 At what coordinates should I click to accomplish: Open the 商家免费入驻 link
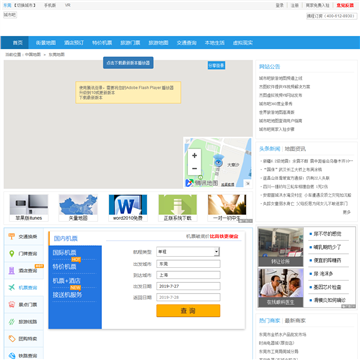tap(318, 5)
